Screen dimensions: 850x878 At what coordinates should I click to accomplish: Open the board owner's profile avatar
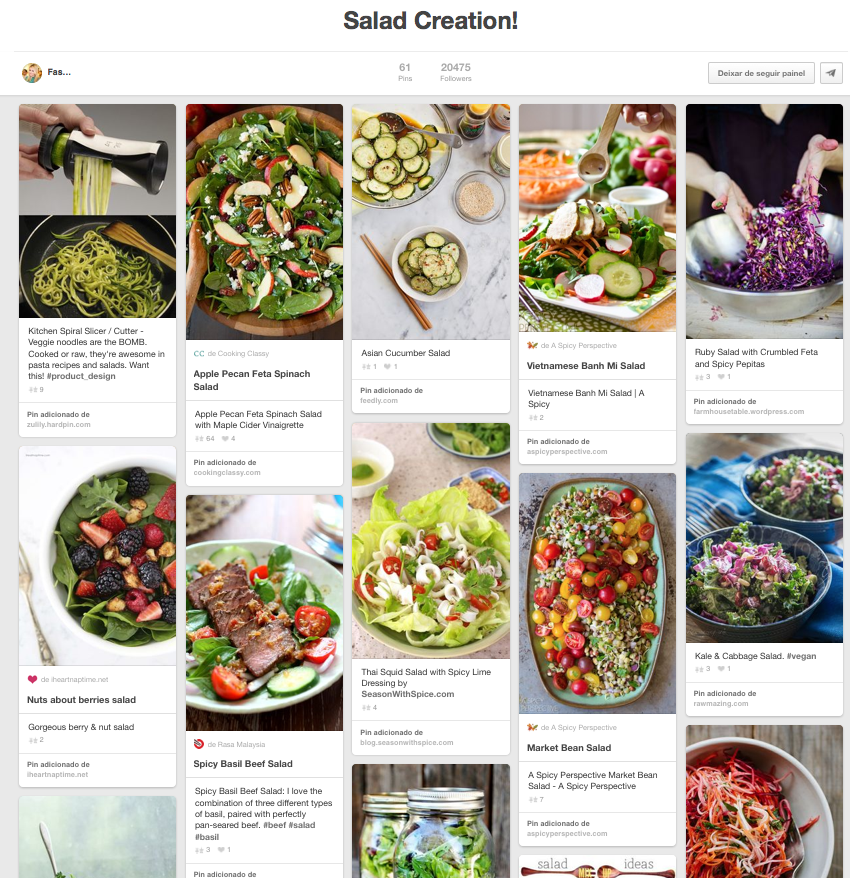pos(32,73)
